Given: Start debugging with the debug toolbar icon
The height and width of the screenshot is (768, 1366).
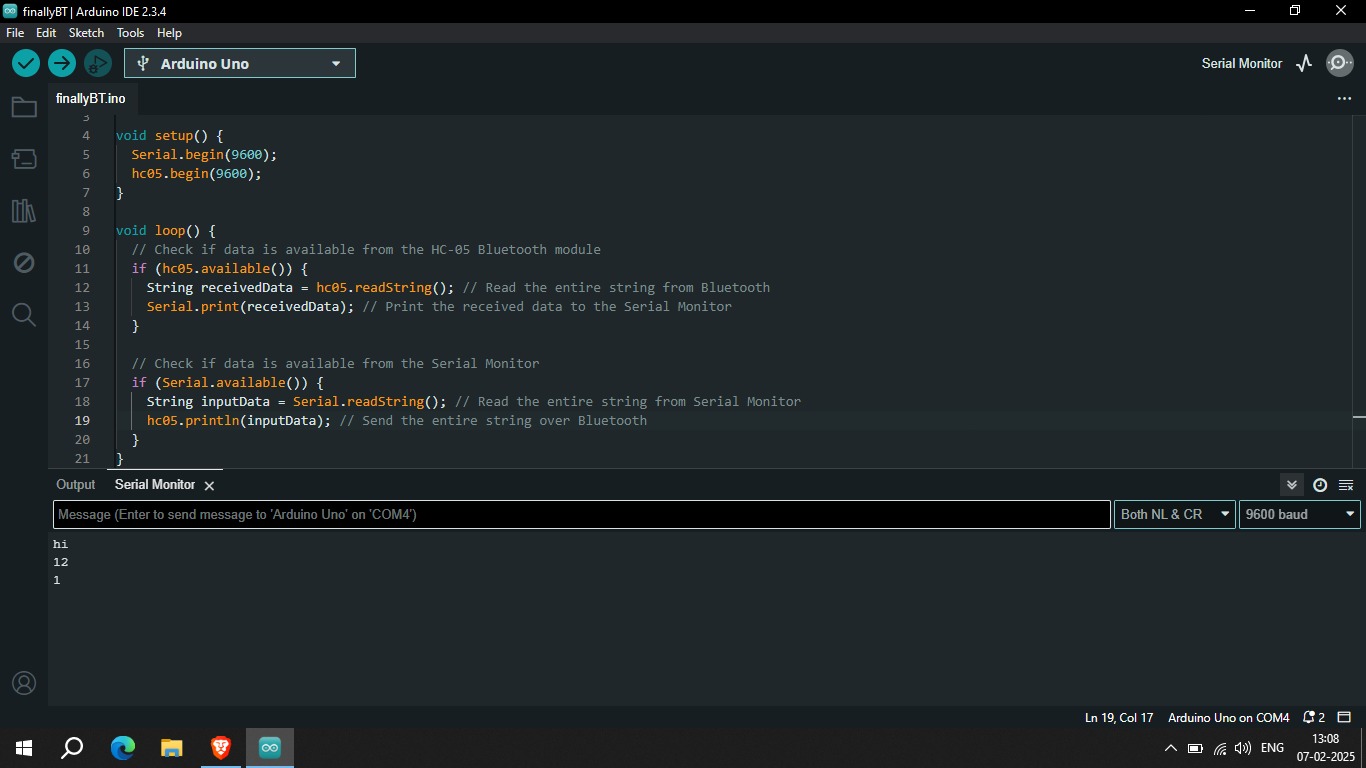Looking at the screenshot, I should pos(97,62).
